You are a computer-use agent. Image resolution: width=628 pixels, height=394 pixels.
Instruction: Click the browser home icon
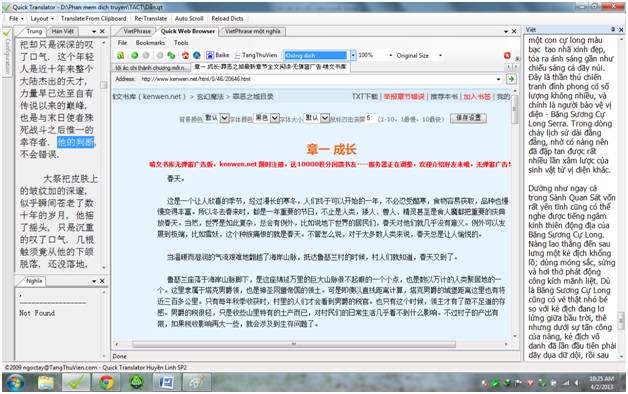[185, 55]
